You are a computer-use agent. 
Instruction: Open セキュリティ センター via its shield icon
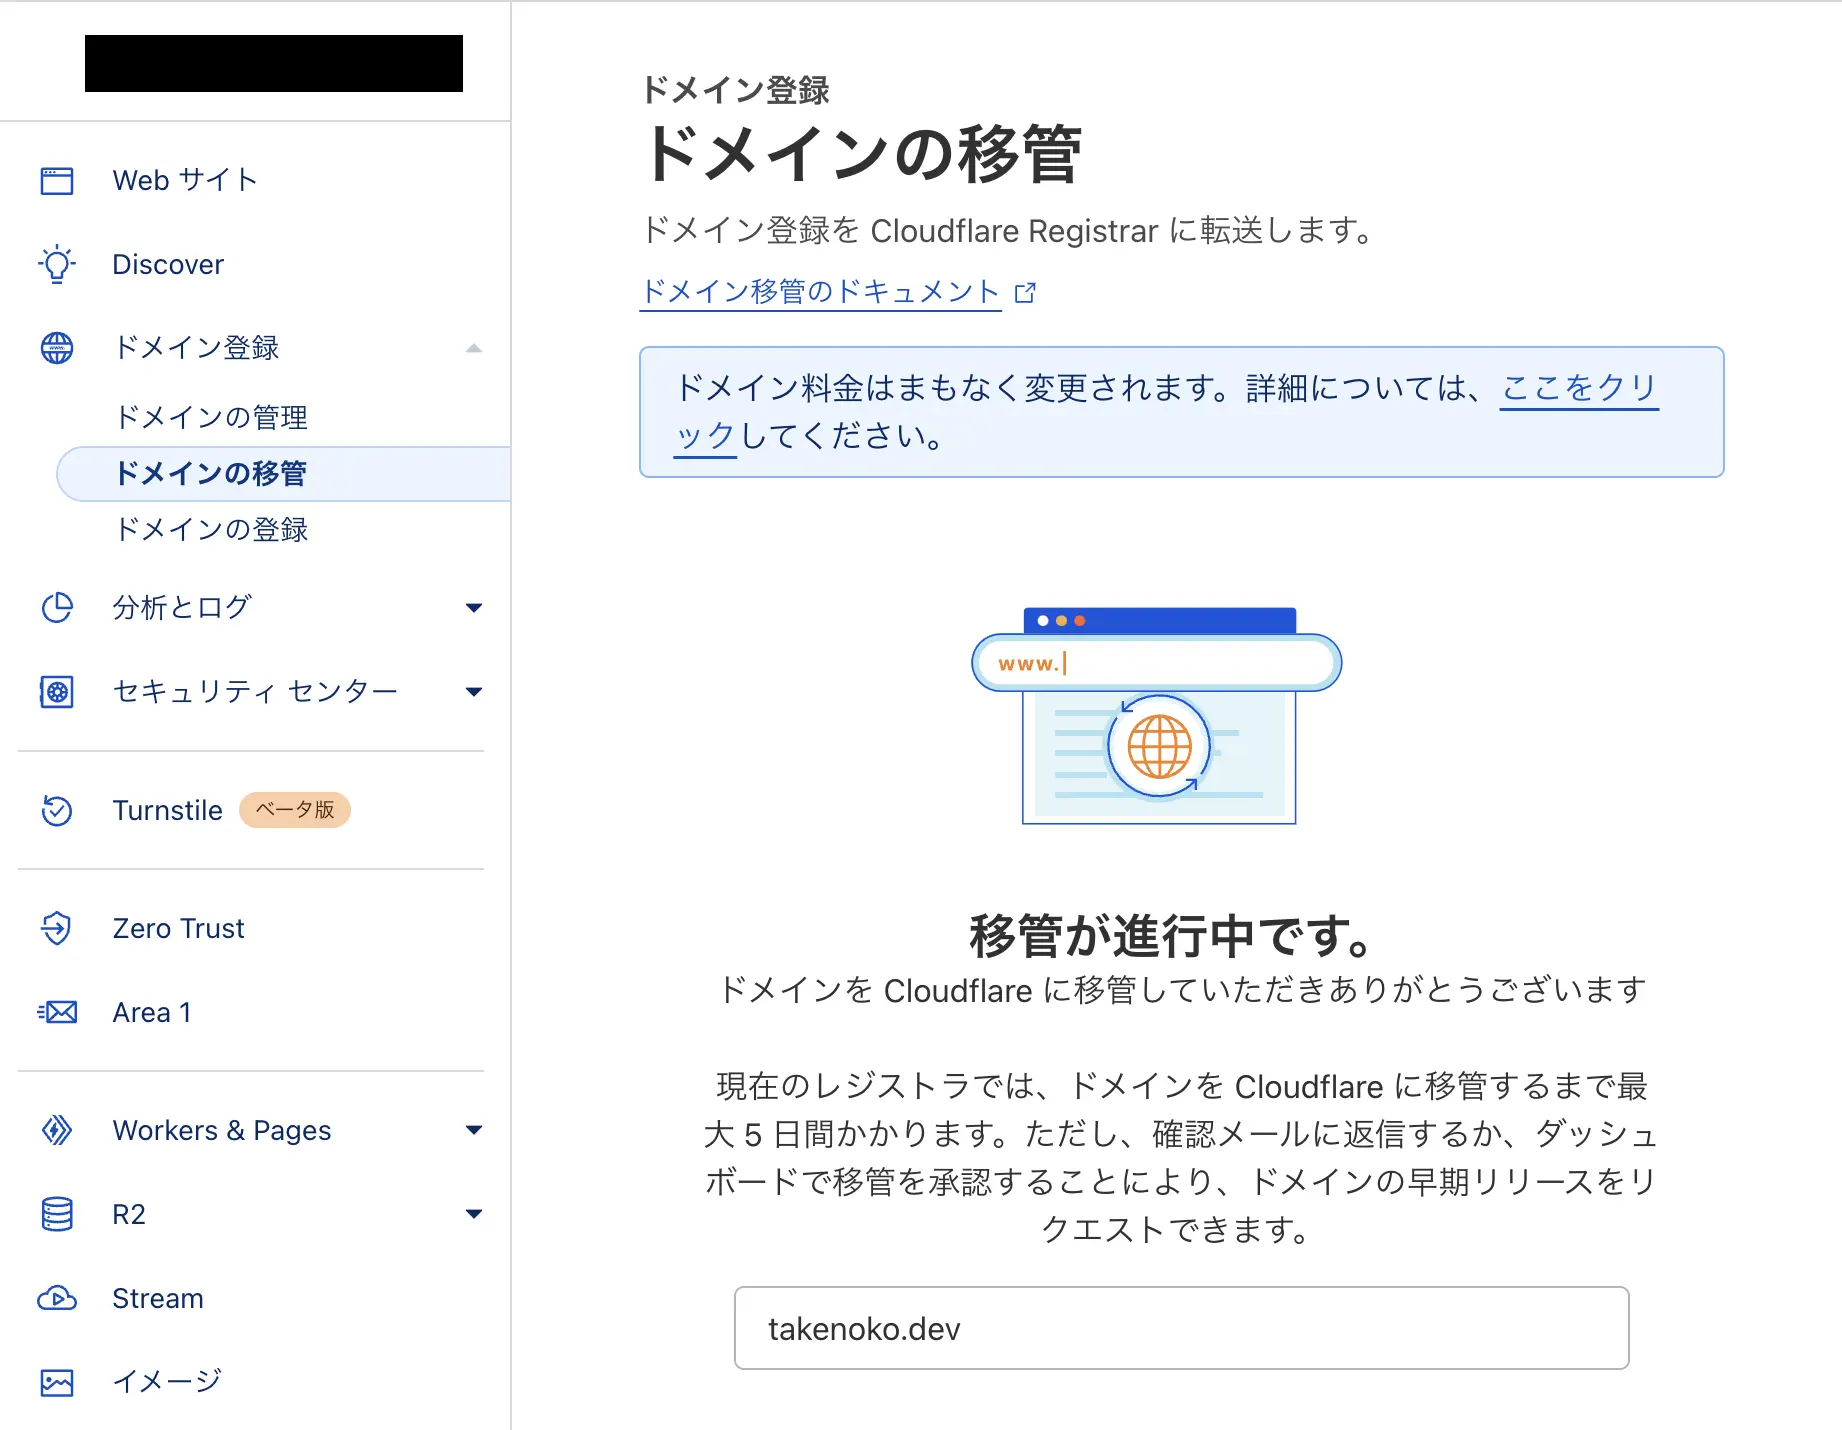(x=57, y=691)
